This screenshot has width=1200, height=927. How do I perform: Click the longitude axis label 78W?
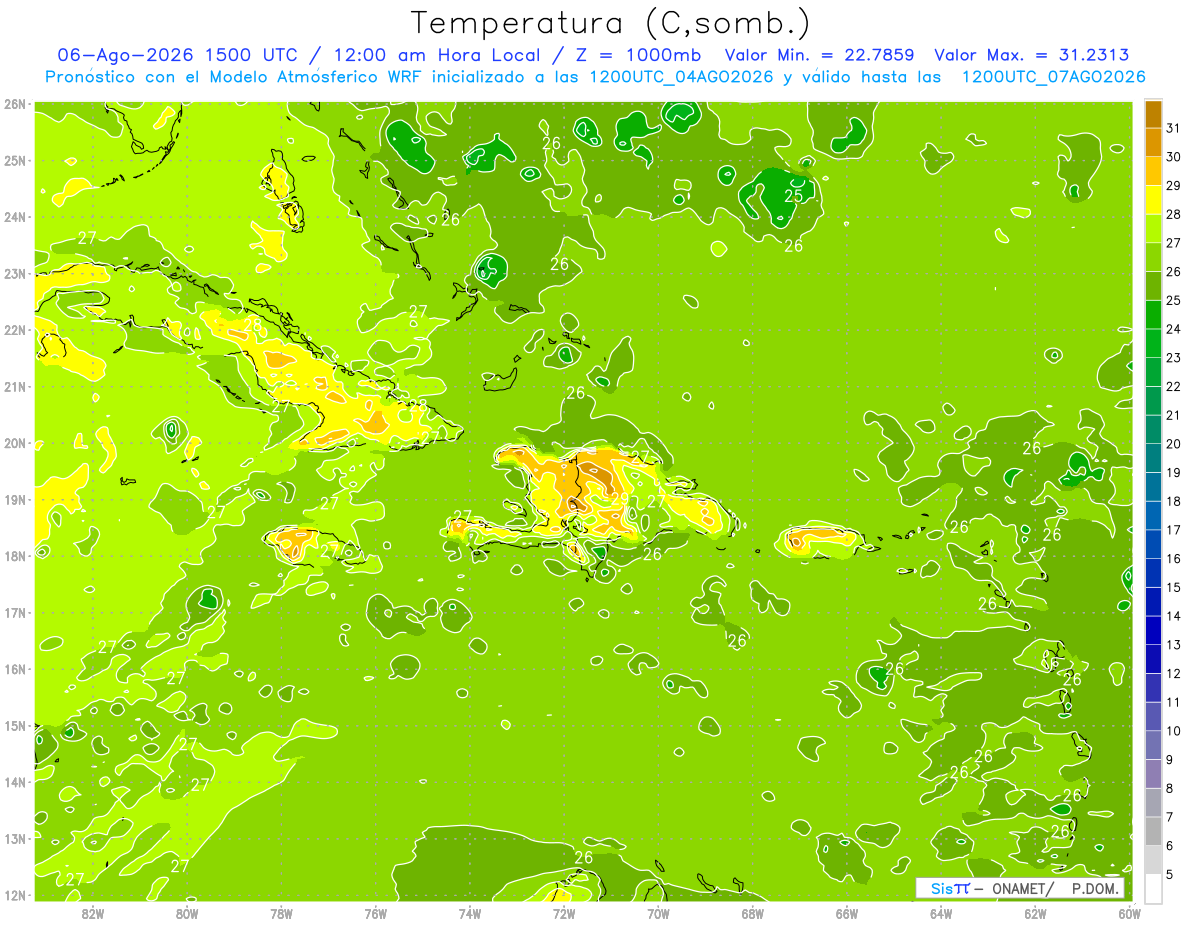point(281,914)
